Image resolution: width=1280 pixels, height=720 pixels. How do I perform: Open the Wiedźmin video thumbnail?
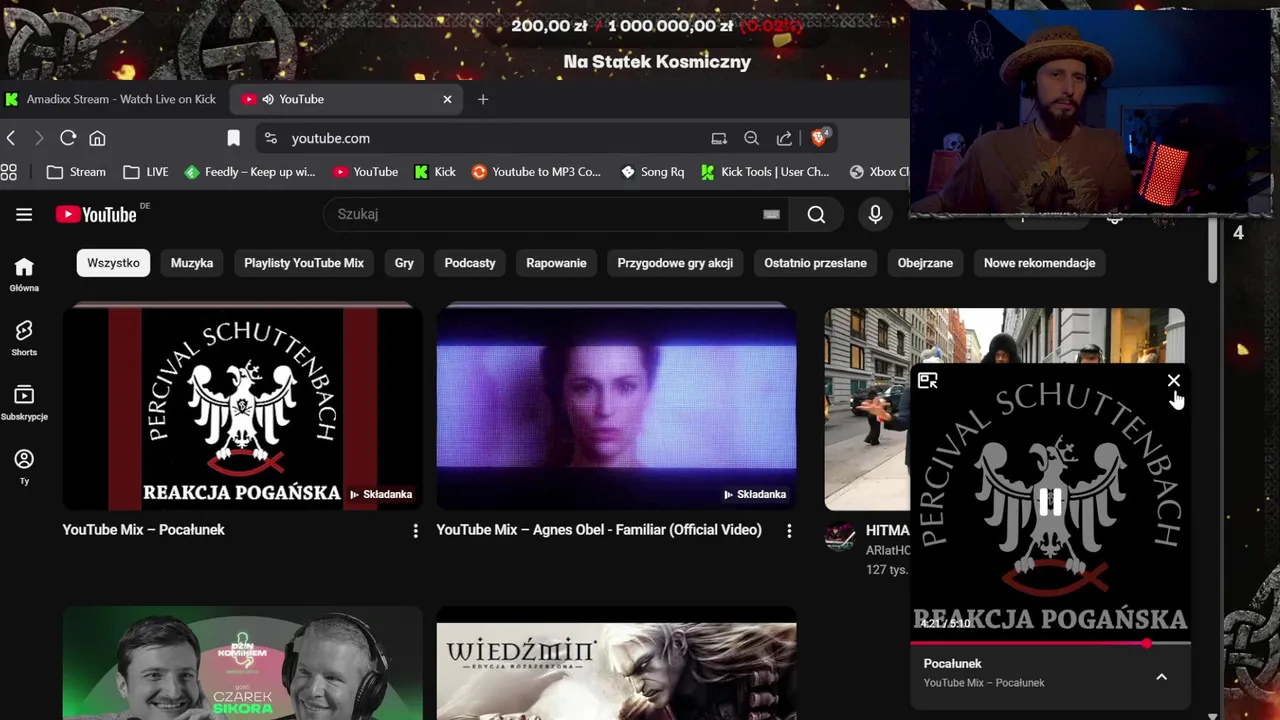click(x=616, y=663)
